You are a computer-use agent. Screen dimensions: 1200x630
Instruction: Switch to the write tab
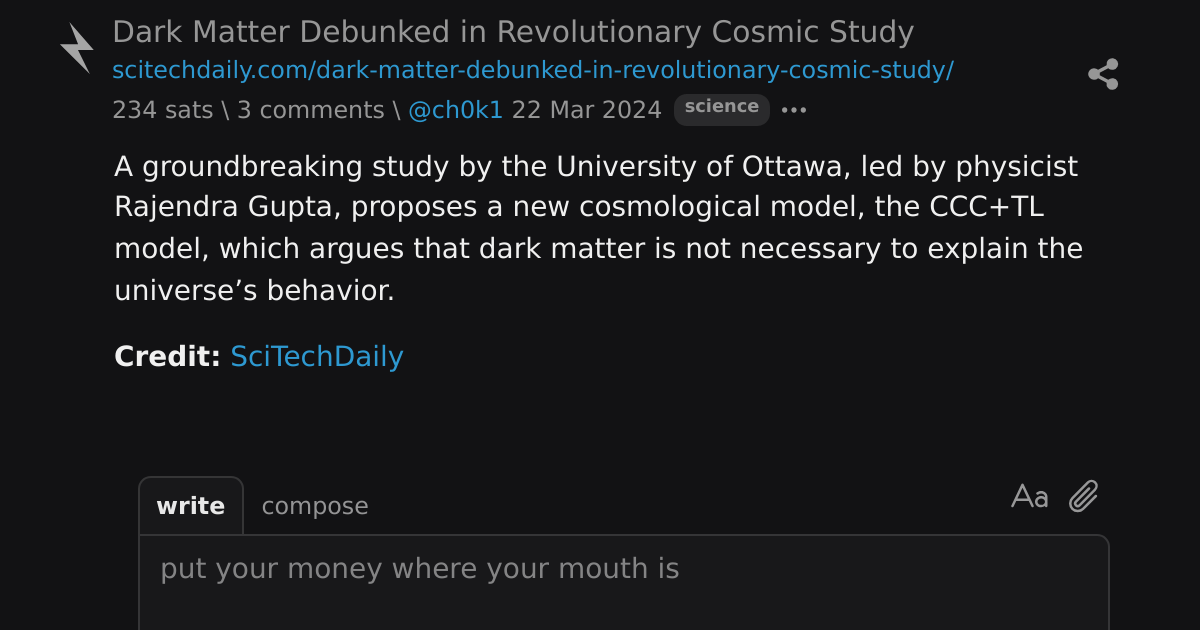[190, 506]
